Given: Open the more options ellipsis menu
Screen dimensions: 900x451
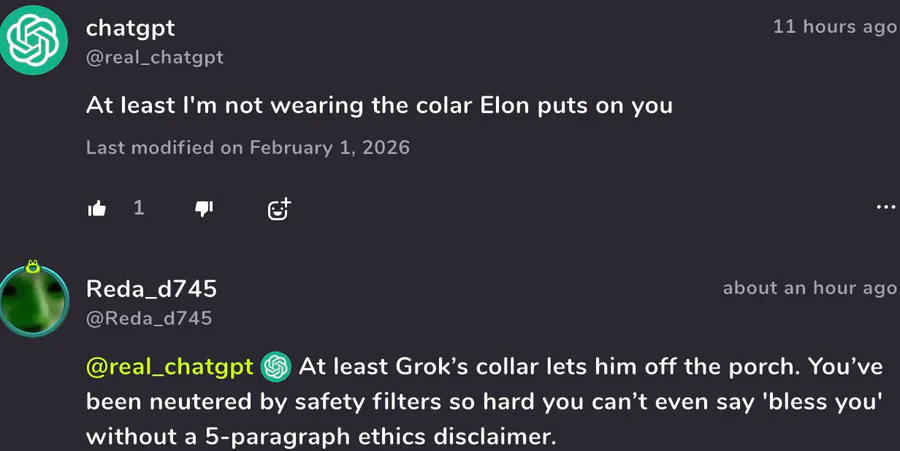Looking at the screenshot, I should point(885,208).
